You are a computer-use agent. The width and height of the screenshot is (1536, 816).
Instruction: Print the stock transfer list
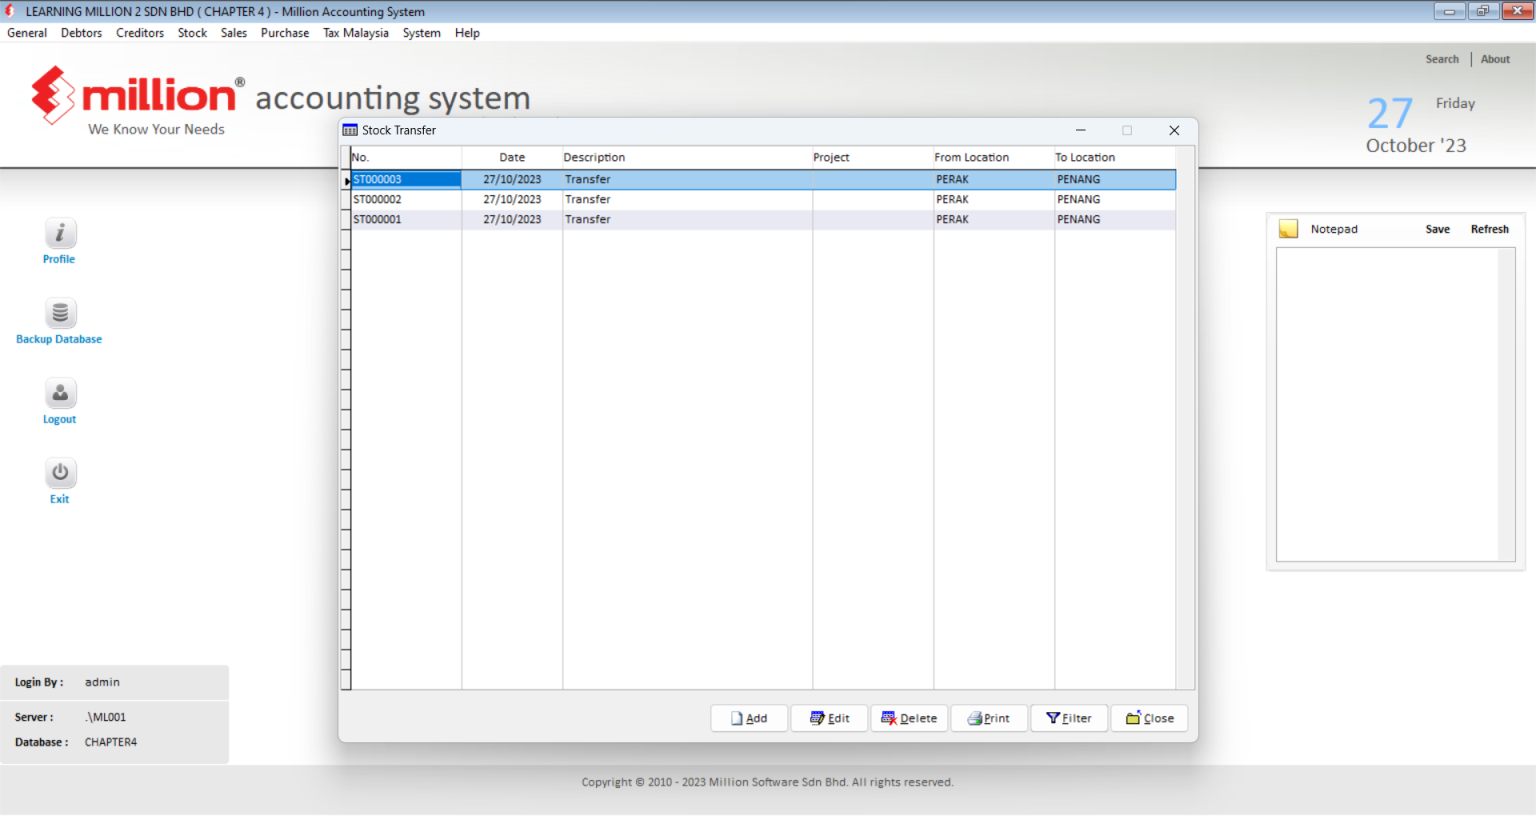point(989,718)
